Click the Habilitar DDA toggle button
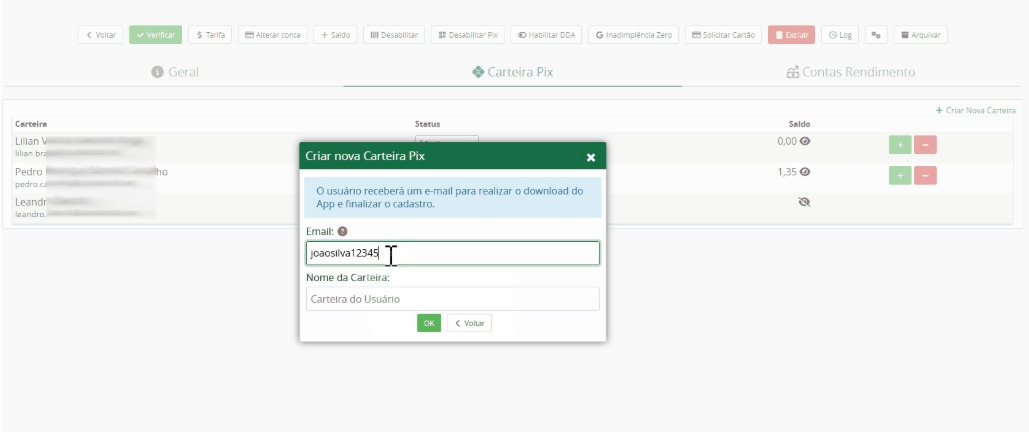The width and height of the screenshot is (1029, 432). point(546,35)
